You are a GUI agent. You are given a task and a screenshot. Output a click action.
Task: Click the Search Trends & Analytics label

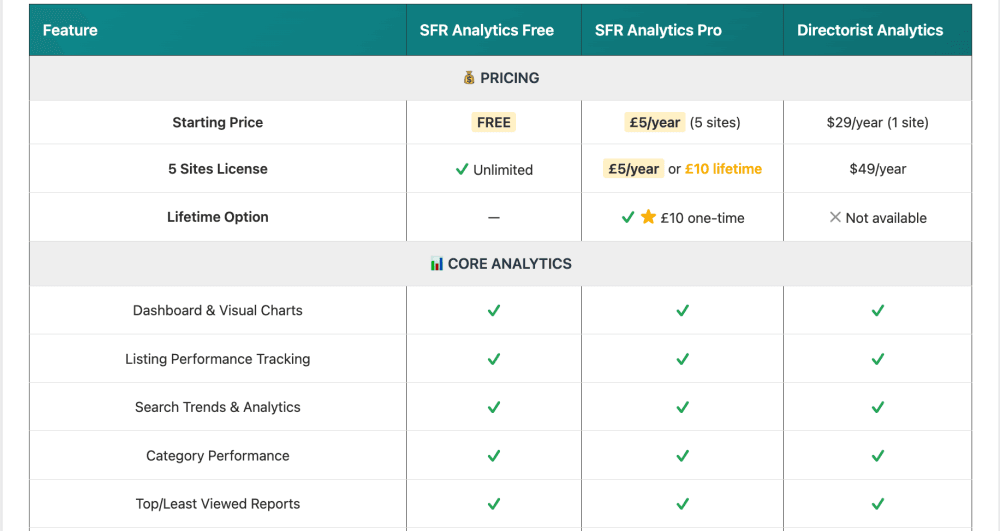click(217, 407)
